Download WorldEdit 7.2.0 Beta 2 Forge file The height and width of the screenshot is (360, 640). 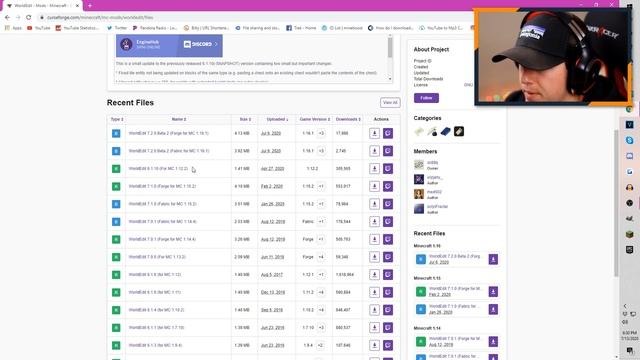(x=374, y=133)
